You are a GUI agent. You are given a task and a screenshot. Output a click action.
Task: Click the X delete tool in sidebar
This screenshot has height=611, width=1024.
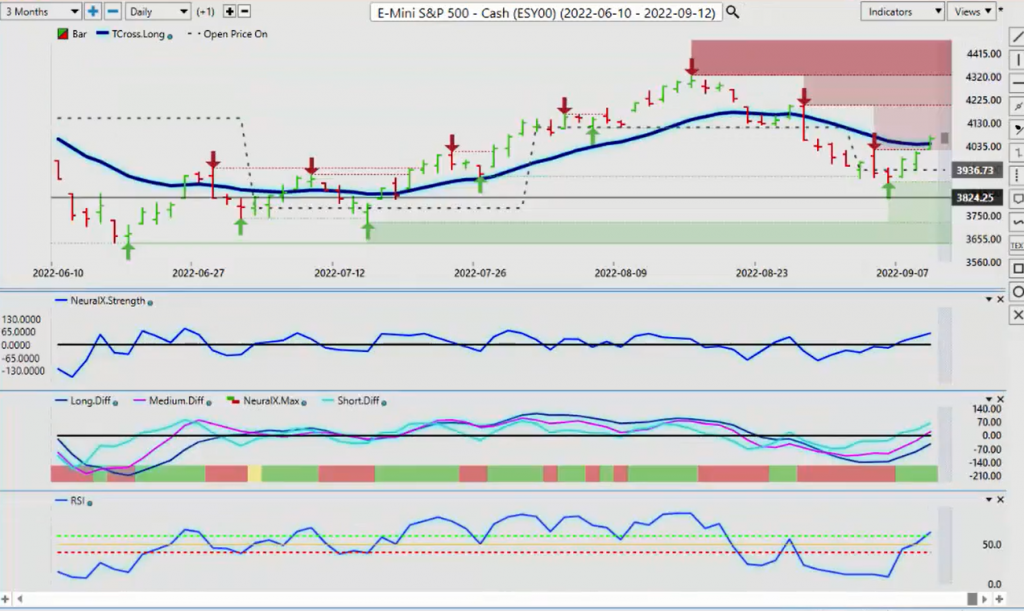[1017, 315]
